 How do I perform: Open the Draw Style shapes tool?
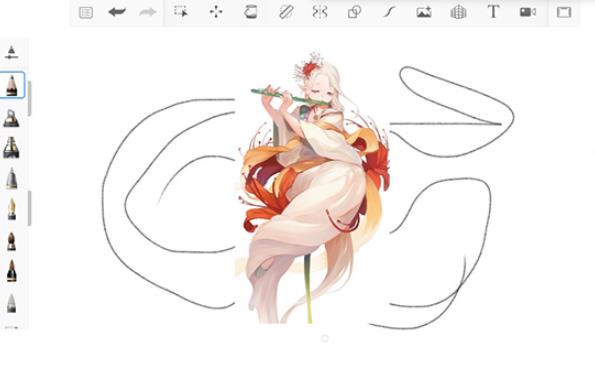pyautogui.click(x=354, y=12)
